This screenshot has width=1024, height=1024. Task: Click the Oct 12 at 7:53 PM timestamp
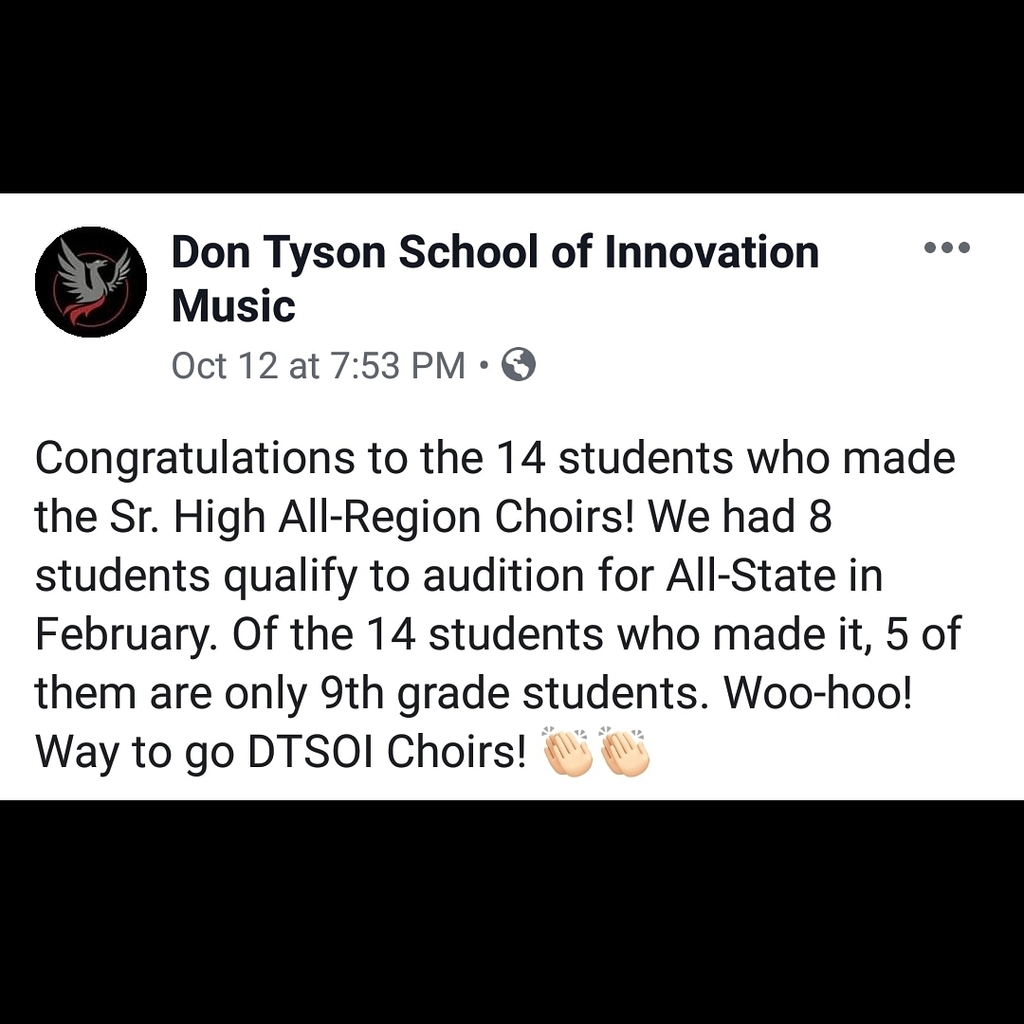tap(318, 365)
